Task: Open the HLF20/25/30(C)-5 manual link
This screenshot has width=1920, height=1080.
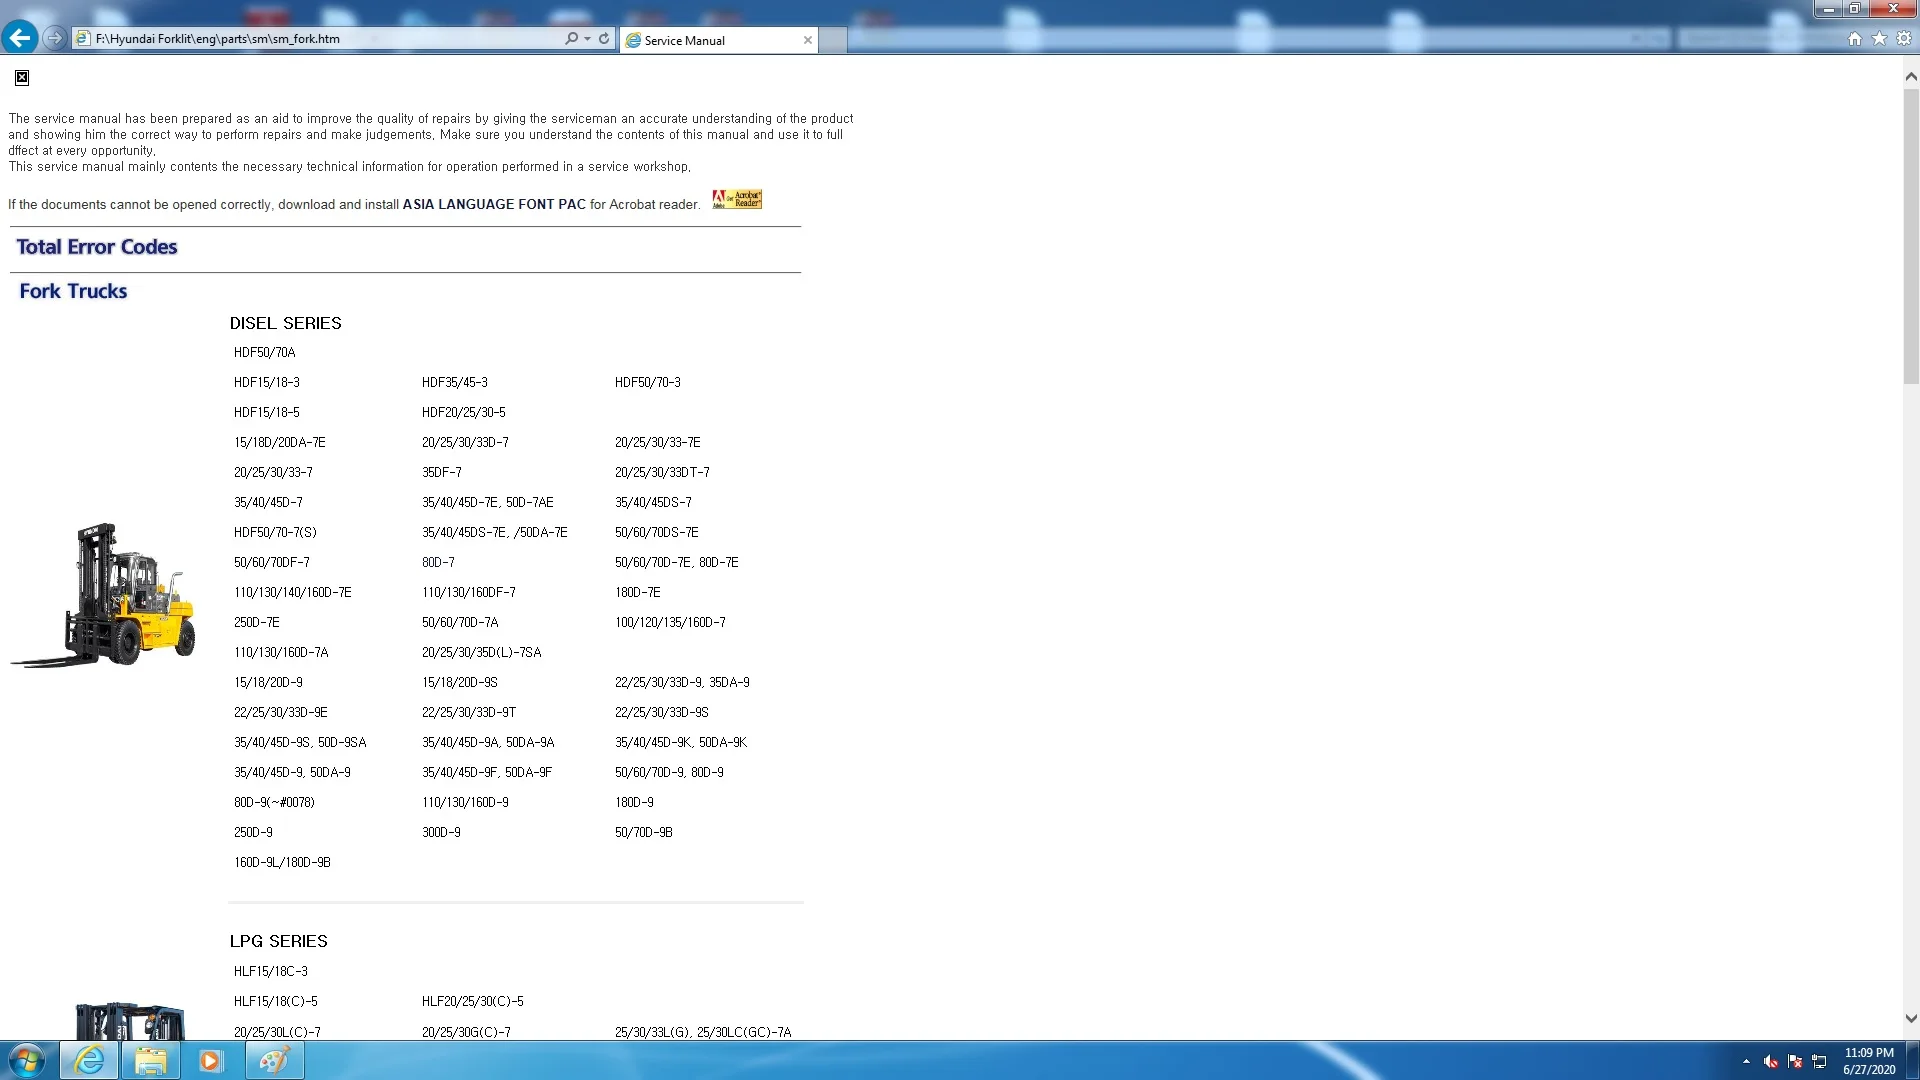Action: click(x=473, y=1001)
